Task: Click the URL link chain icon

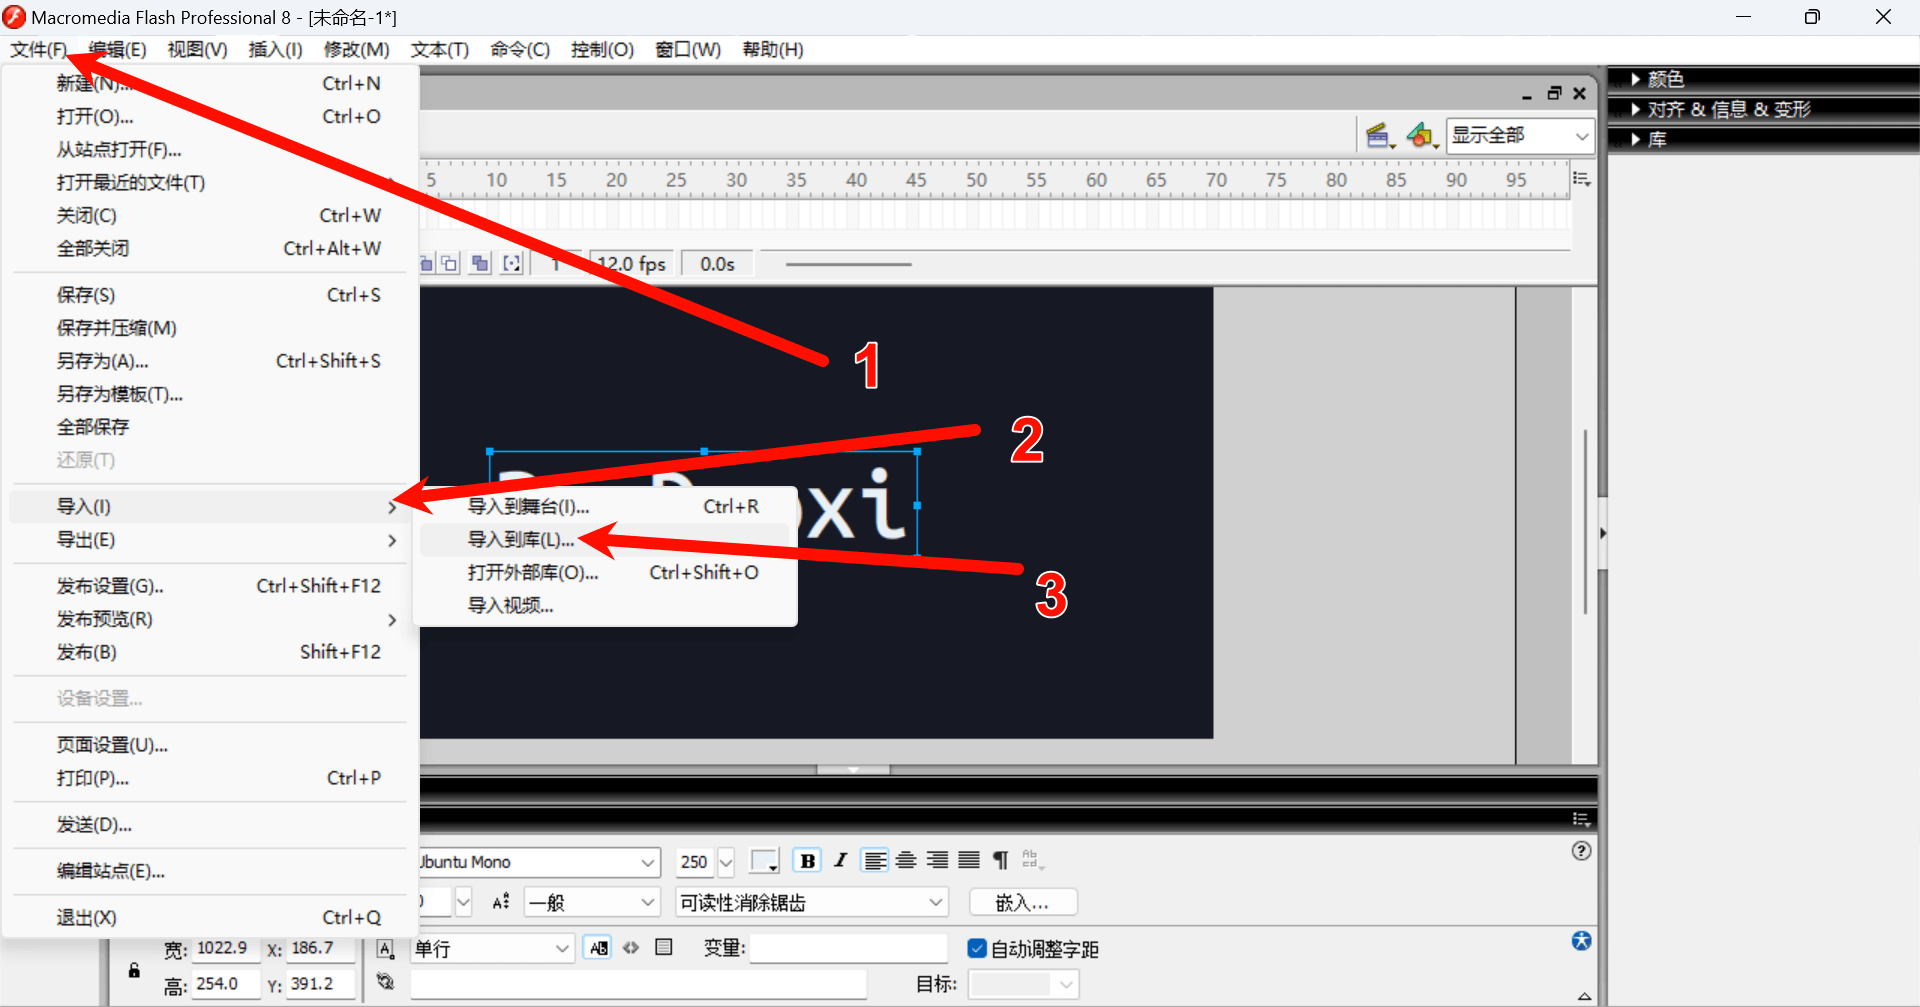Action: (x=385, y=982)
